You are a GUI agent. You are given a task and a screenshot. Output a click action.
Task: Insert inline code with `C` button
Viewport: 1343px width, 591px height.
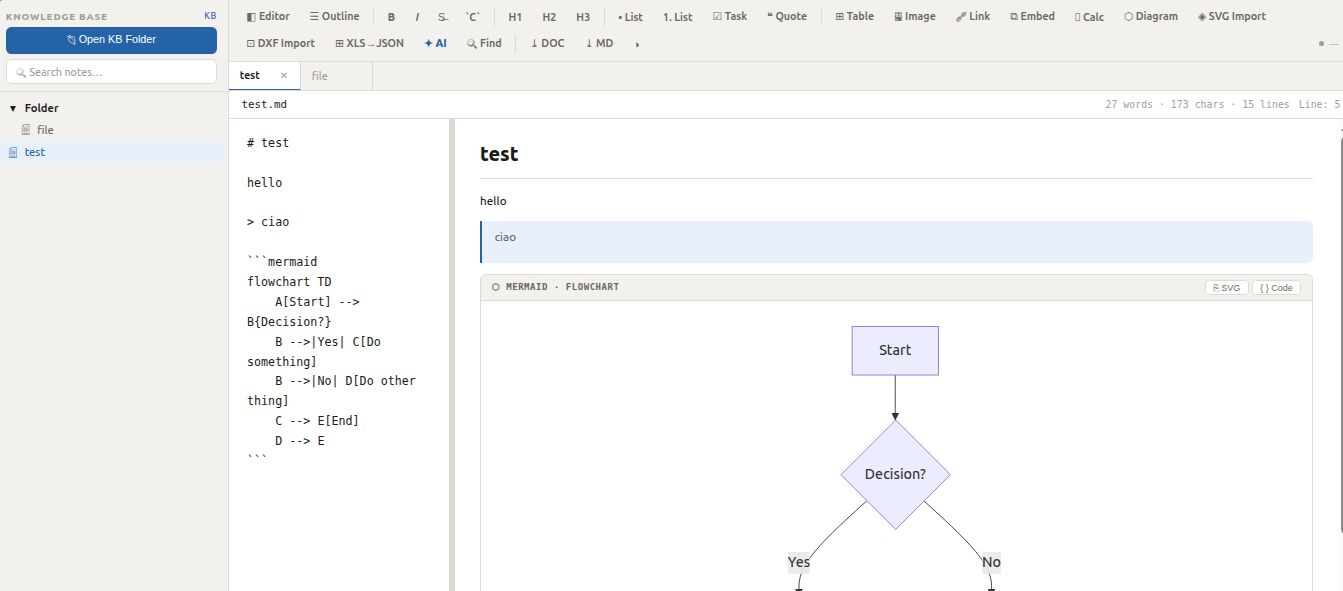[x=473, y=16]
